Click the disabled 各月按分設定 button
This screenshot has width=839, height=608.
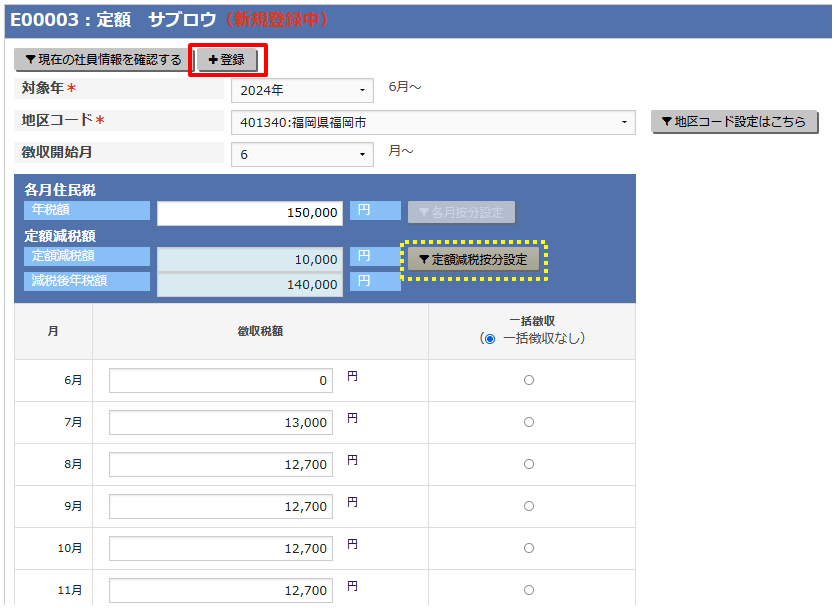(x=461, y=213)
